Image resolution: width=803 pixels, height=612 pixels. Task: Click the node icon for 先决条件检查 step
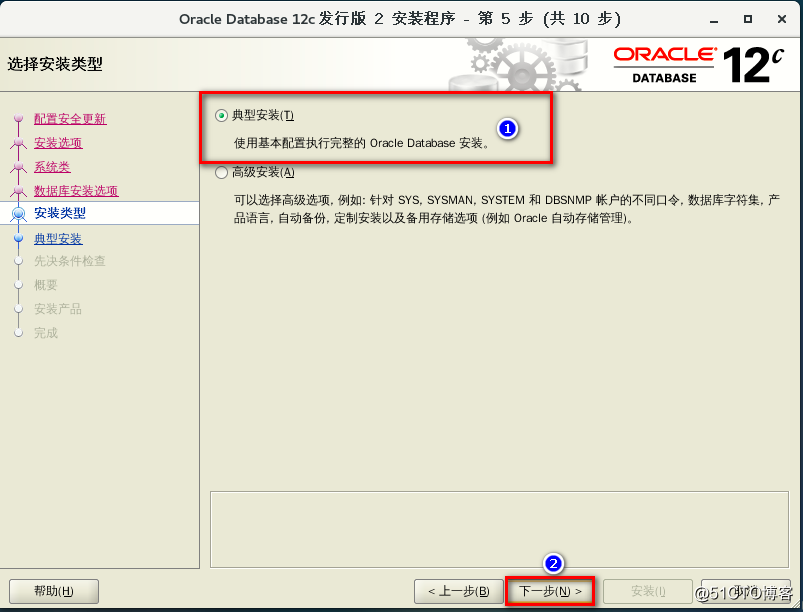pos(19,262)
